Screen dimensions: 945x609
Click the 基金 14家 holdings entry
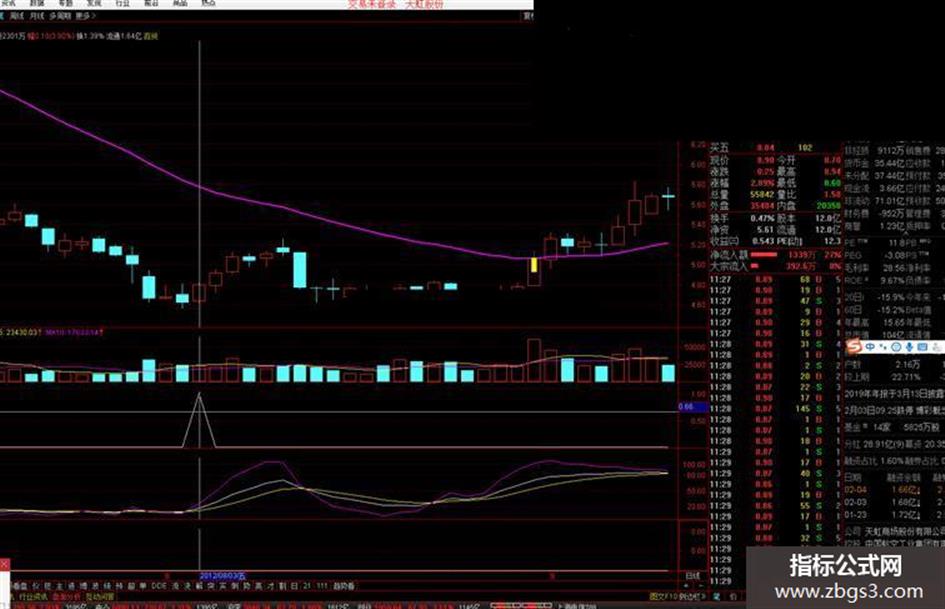tap(867, 427)
